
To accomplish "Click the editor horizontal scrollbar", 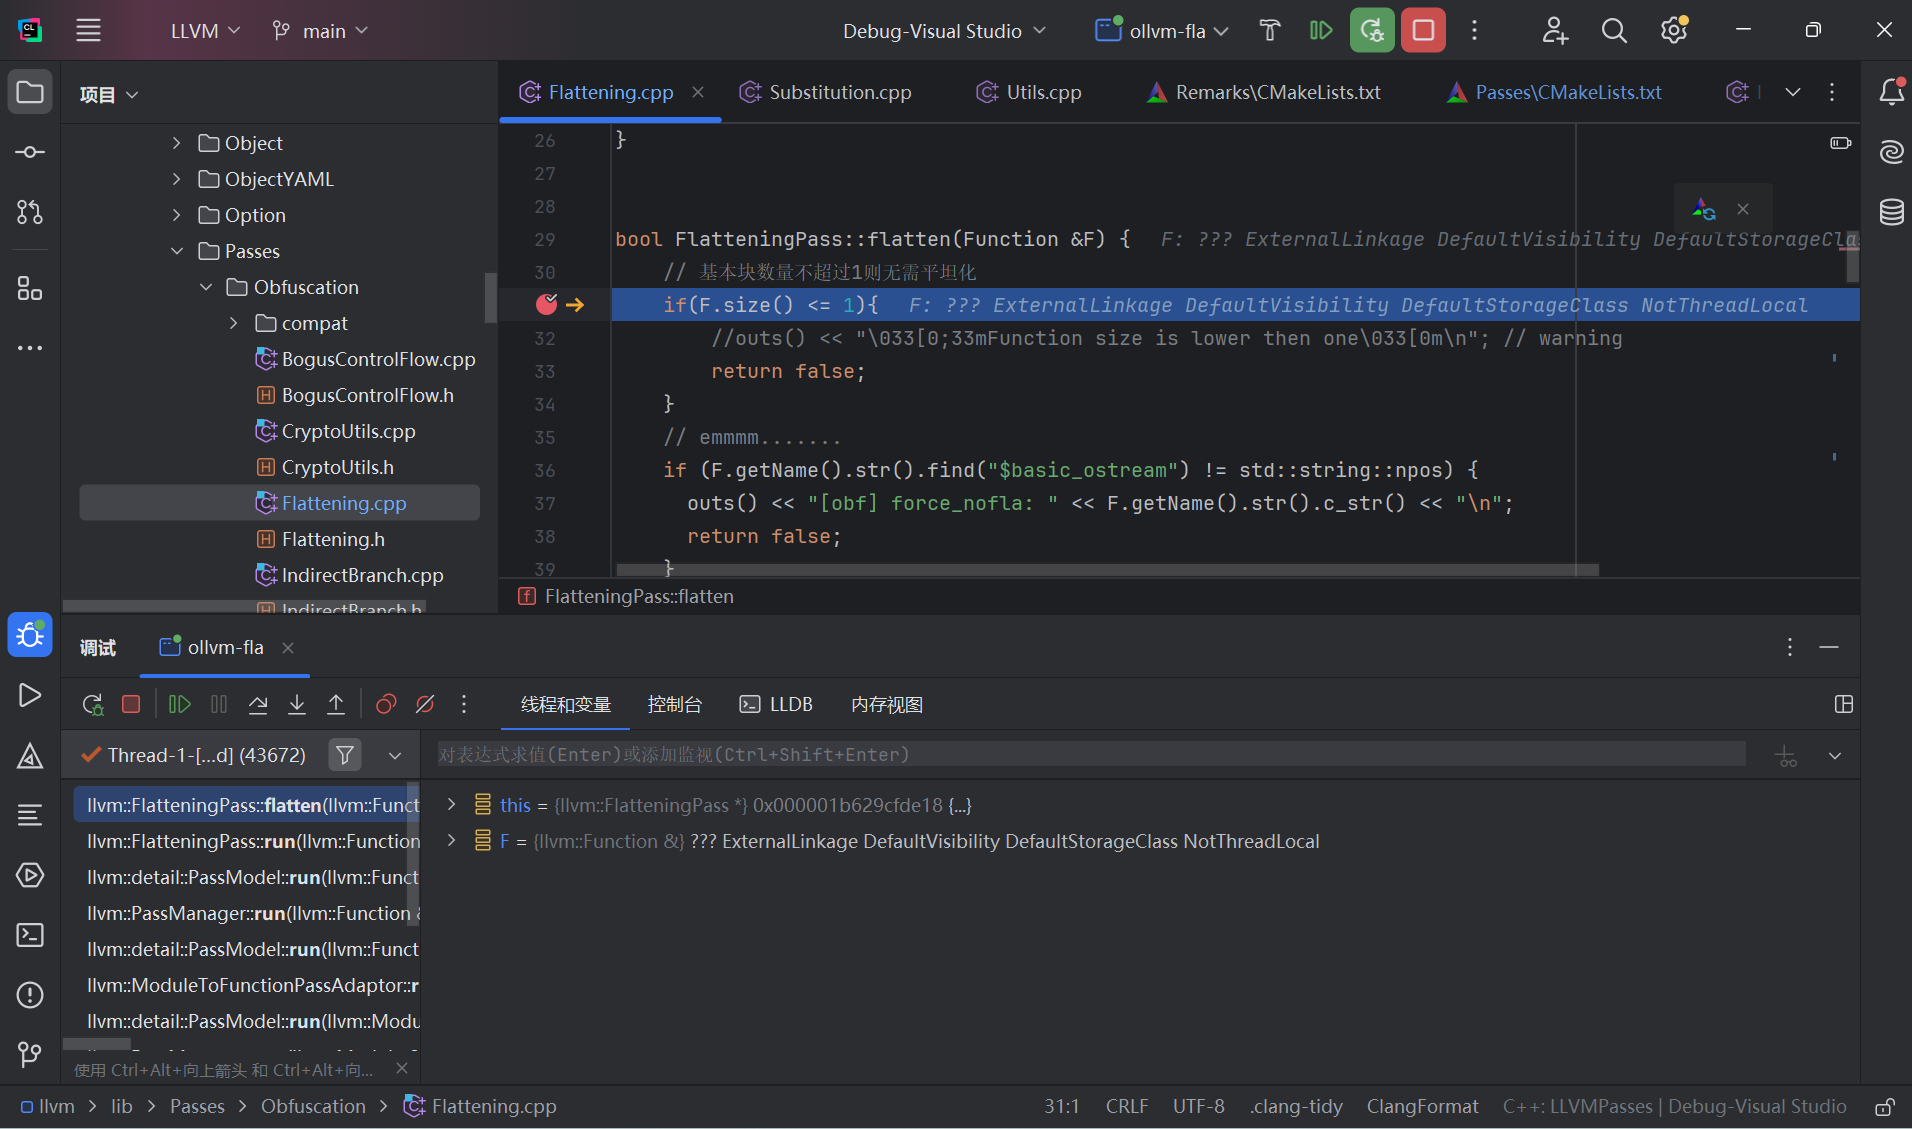I will [1107, 570].
